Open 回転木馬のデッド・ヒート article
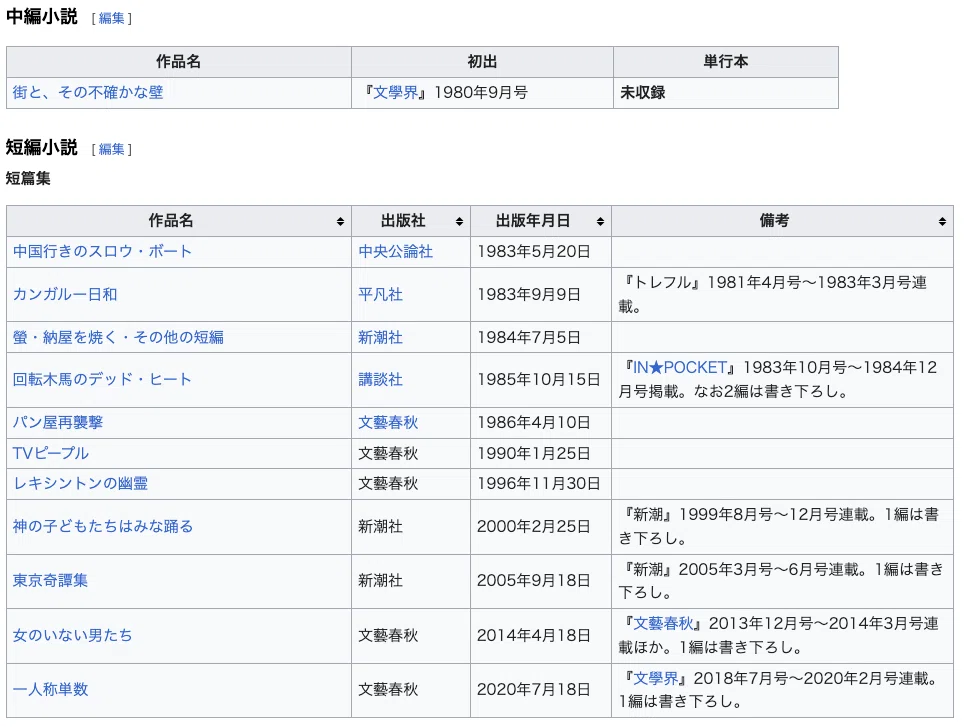The width and height of the screenshot is (964, 727). pos(103,380)
